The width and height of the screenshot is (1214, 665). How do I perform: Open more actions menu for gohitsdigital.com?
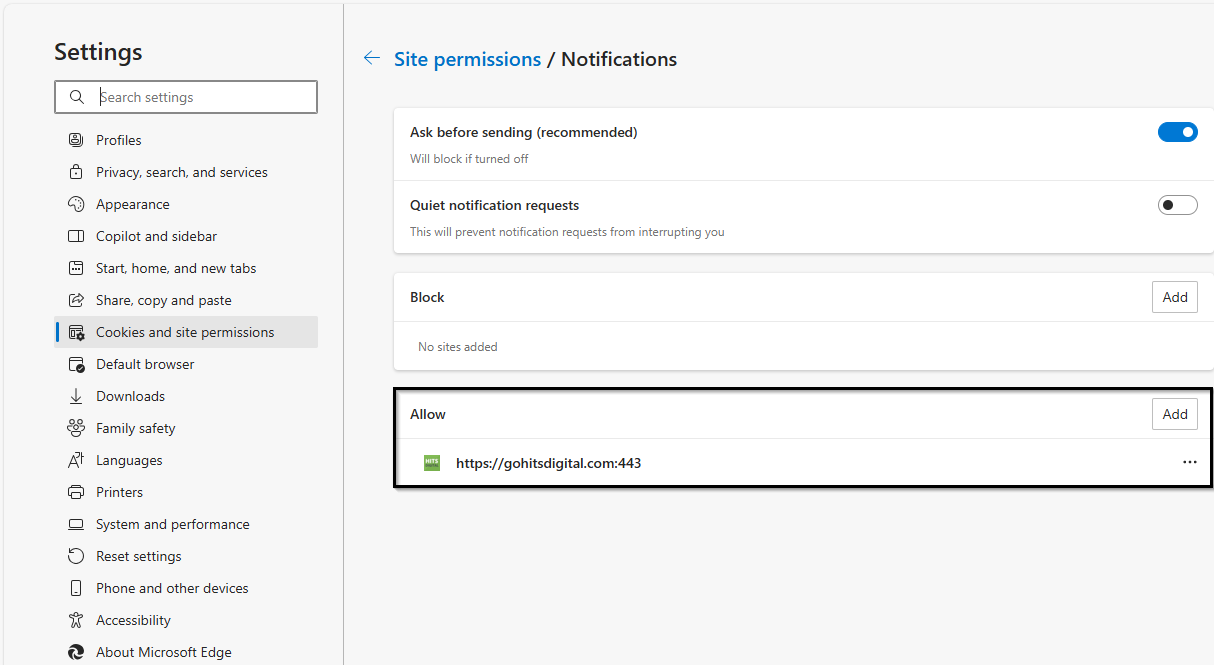[x=1189, y=463]
